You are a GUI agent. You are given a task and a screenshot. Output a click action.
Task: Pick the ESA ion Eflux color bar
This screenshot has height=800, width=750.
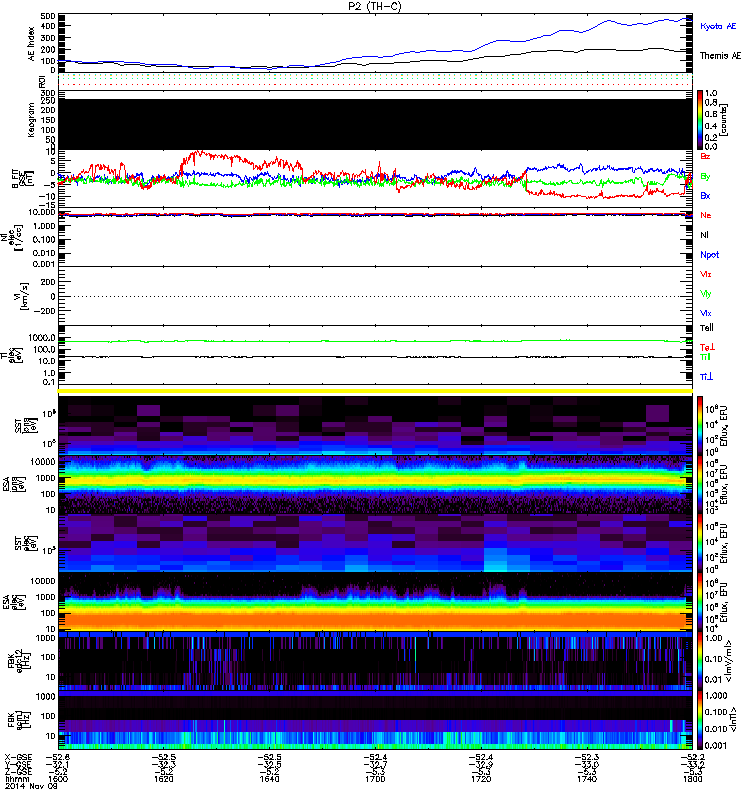(x=700, y=485)
